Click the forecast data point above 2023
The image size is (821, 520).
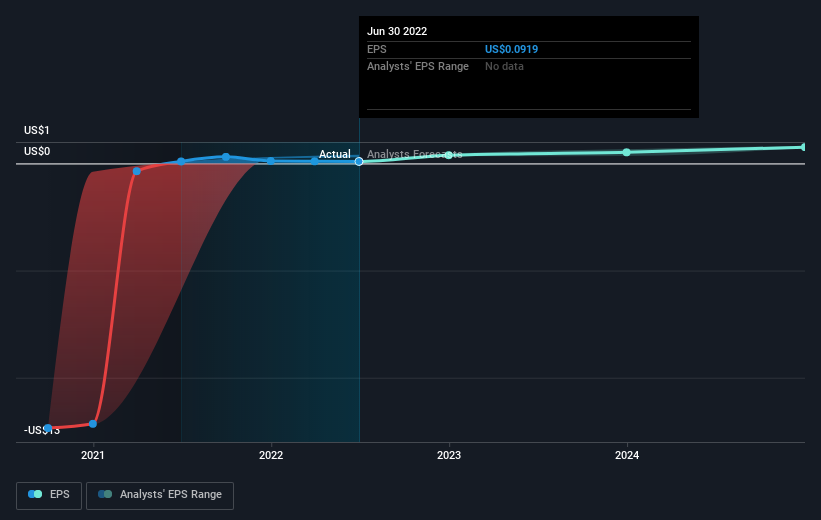click(x=449, y=155)
